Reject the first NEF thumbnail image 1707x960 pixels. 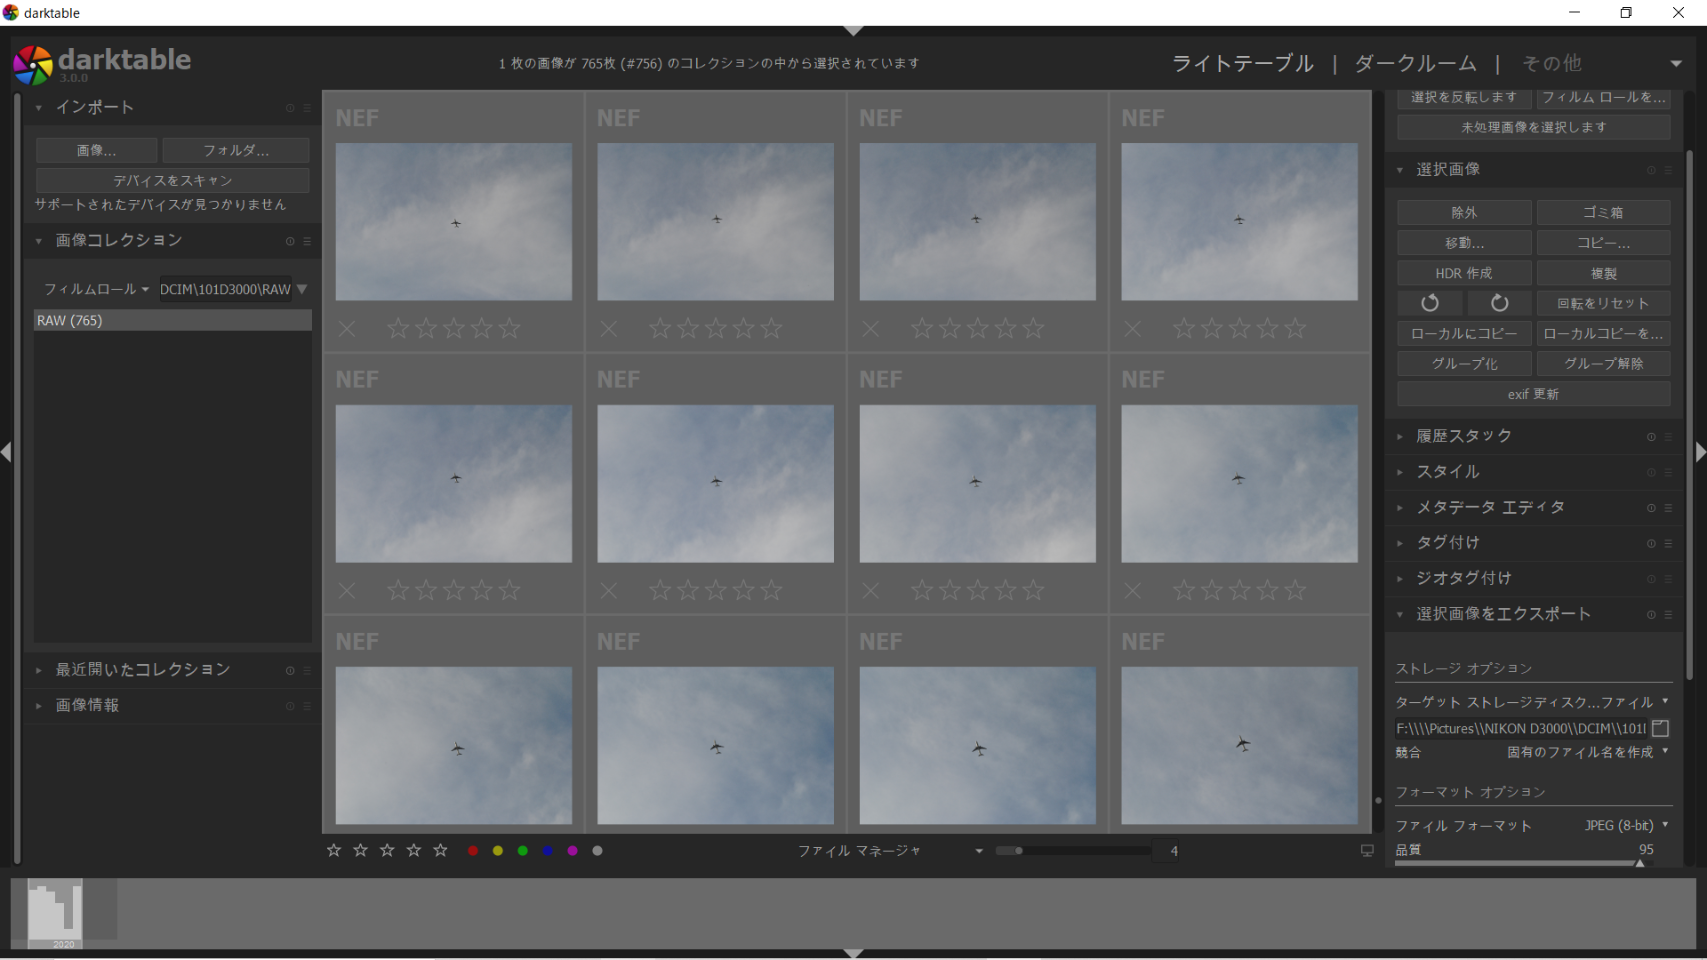[x=347, y=329]
